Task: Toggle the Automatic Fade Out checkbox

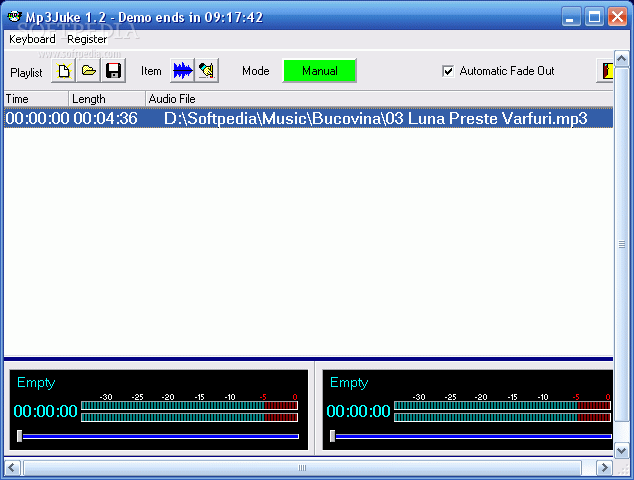Action: click(x=448, y=71)
